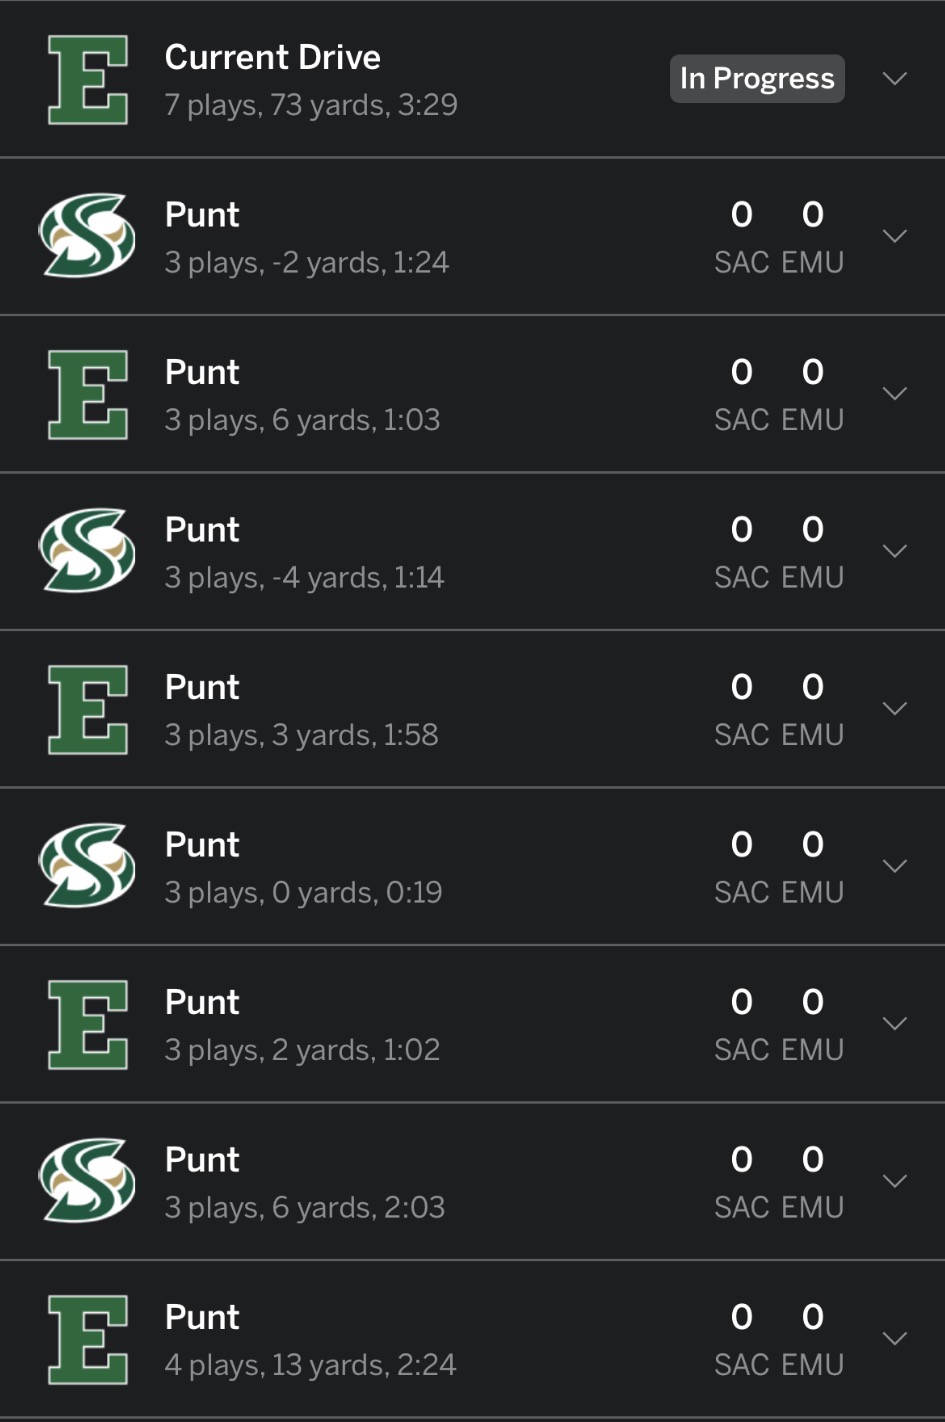Open the Current Drive title
The height and width of the screenshot is (1422, 945).
272,57
